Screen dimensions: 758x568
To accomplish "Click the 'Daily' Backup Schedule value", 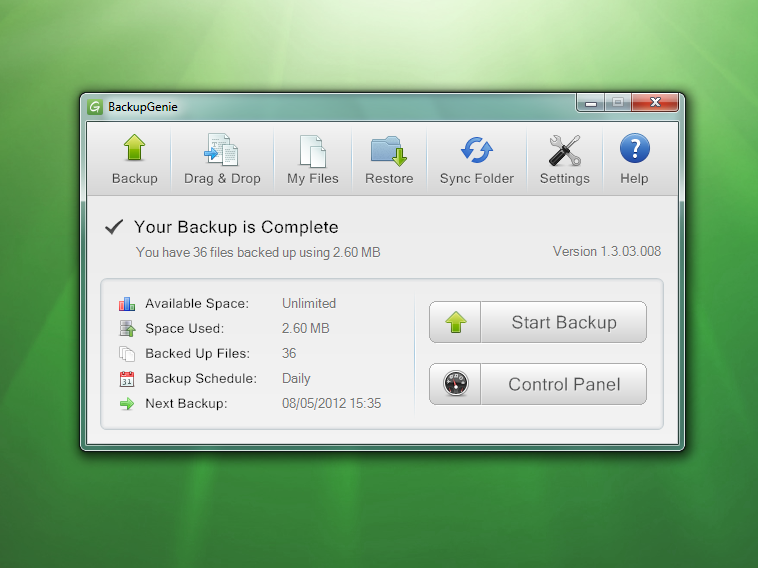I will pyautogui.click(x=296, y=379).
